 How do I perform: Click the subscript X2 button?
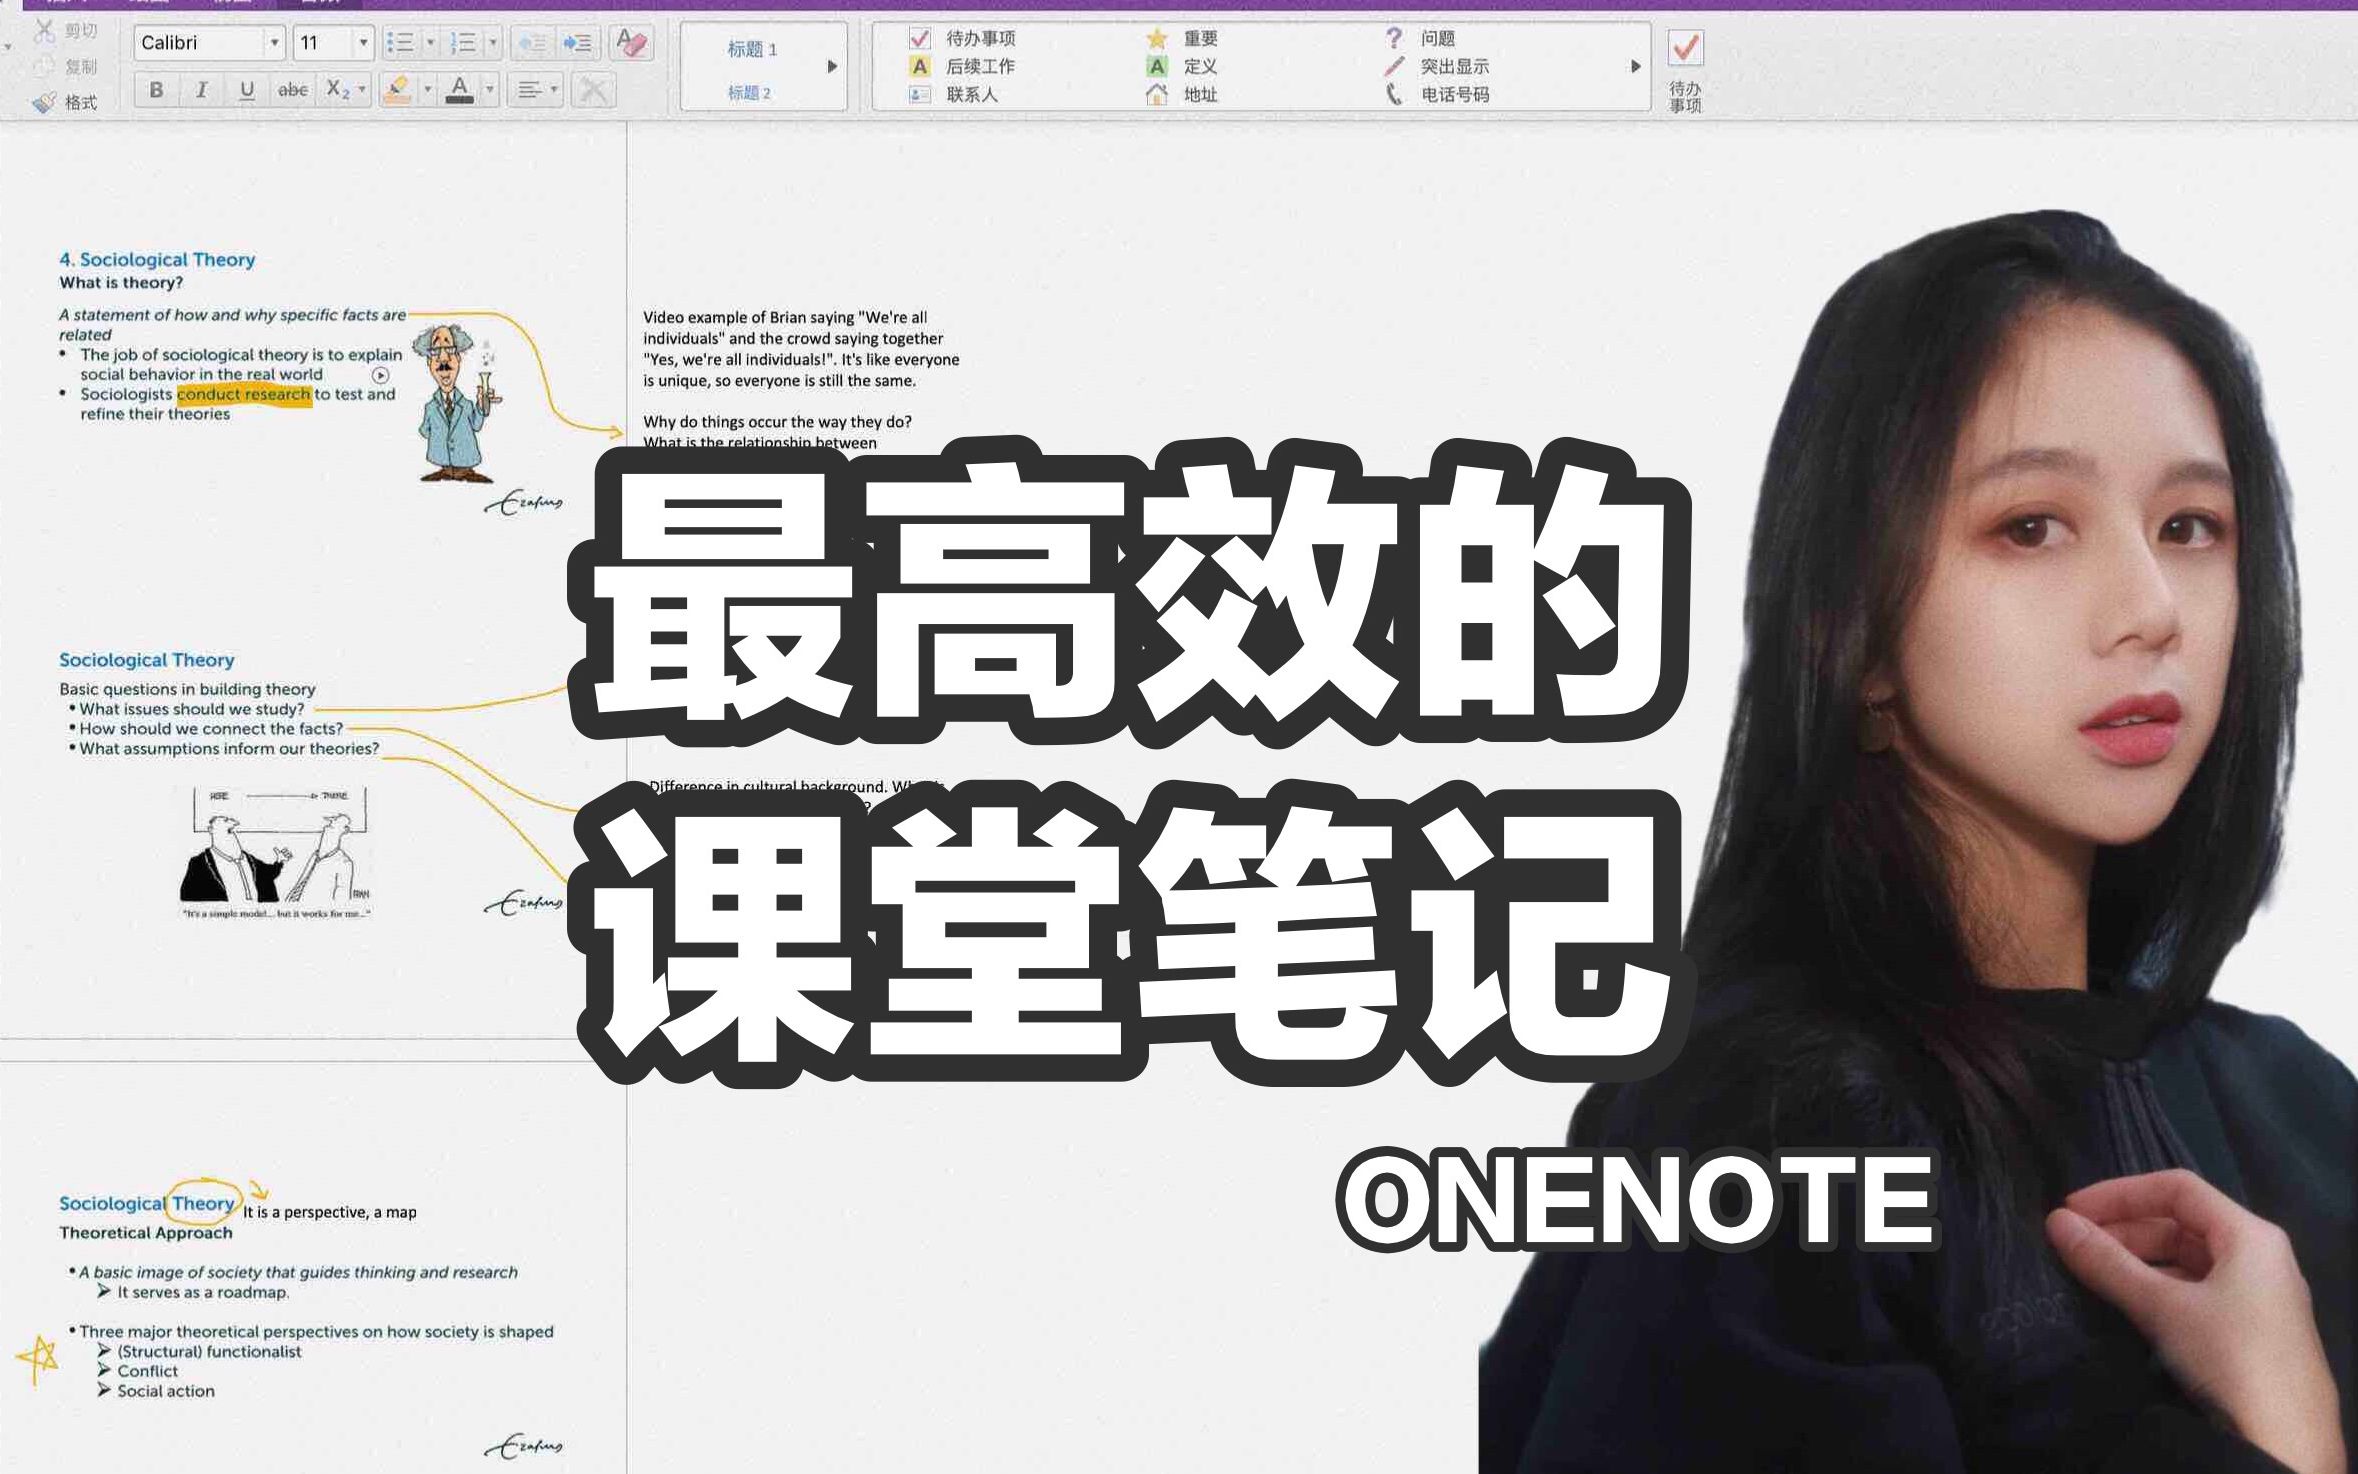pyautogui.click(x=338, y=90)
